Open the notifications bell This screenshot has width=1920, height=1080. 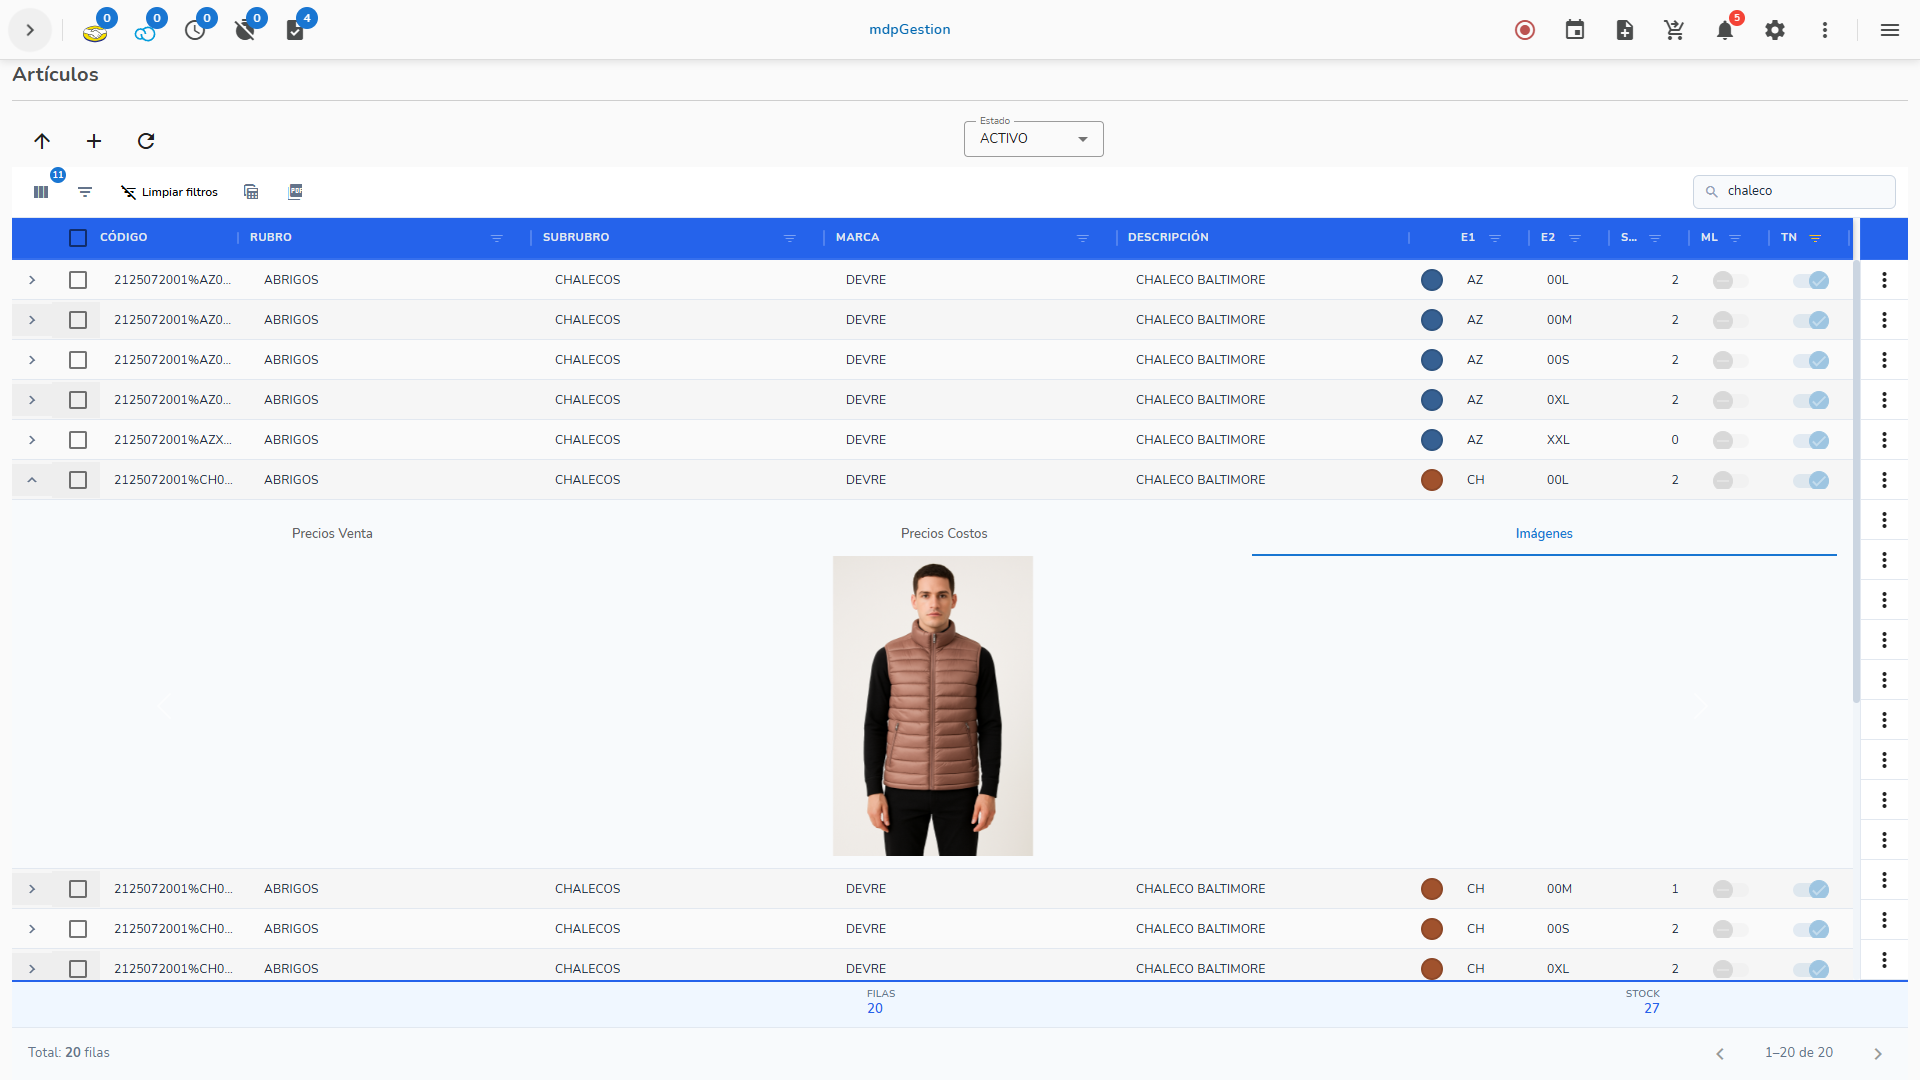1724,30
